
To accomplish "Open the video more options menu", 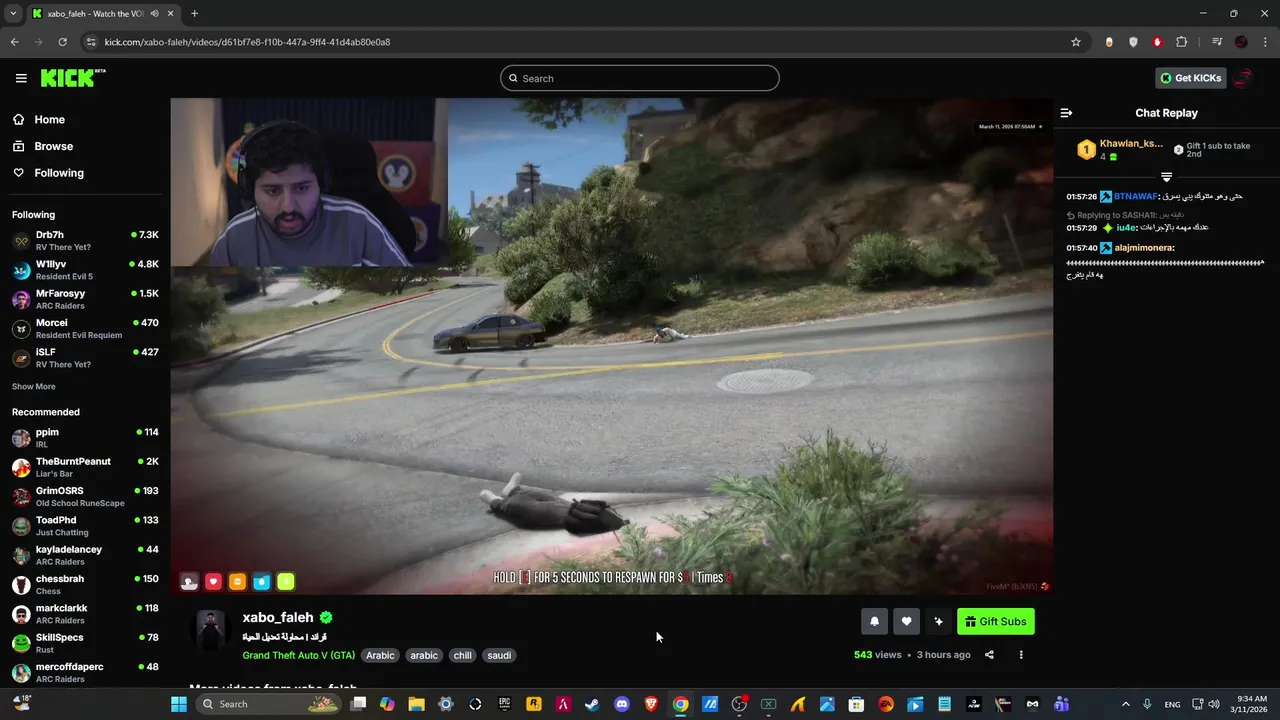I will tap(1021, 655).
